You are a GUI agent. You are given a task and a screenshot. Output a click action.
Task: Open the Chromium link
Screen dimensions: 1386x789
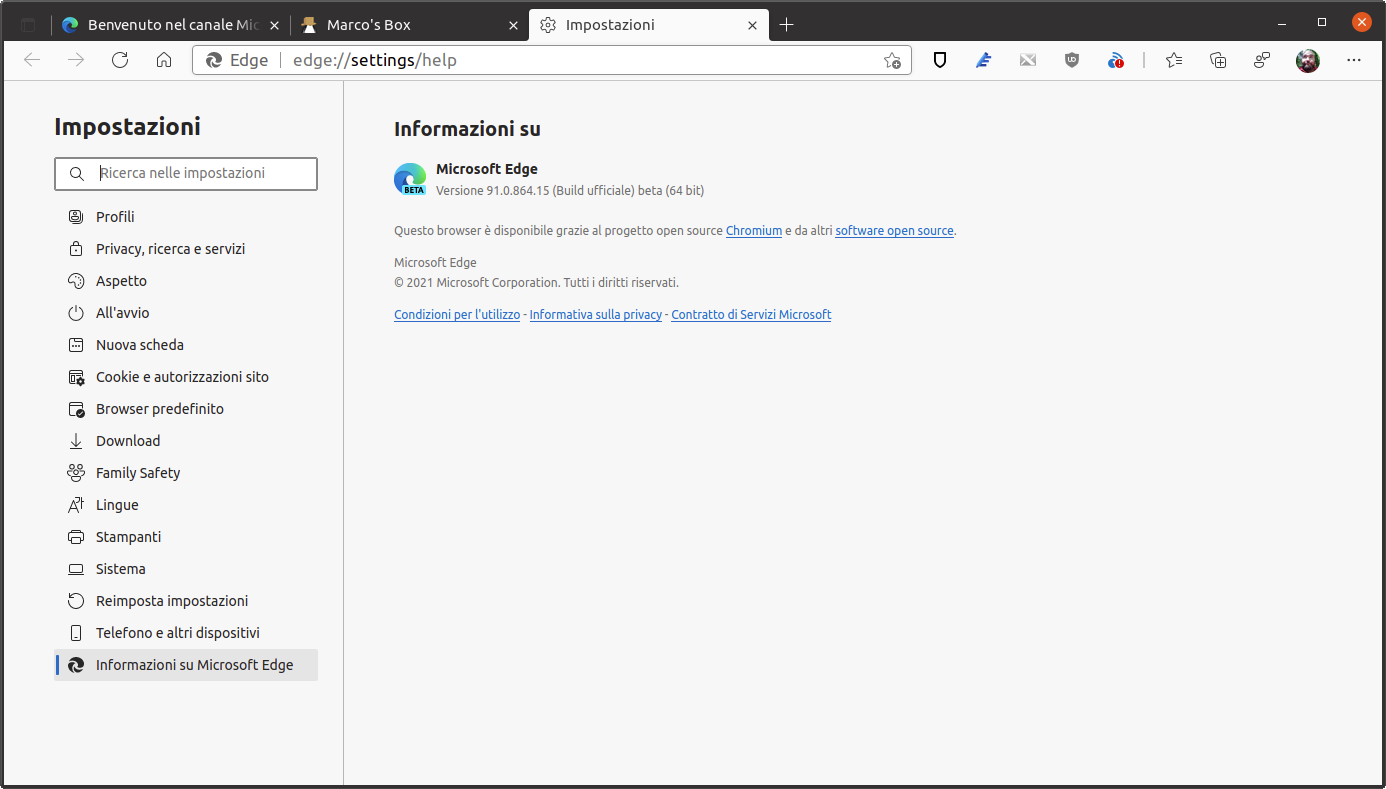[753, 230]
